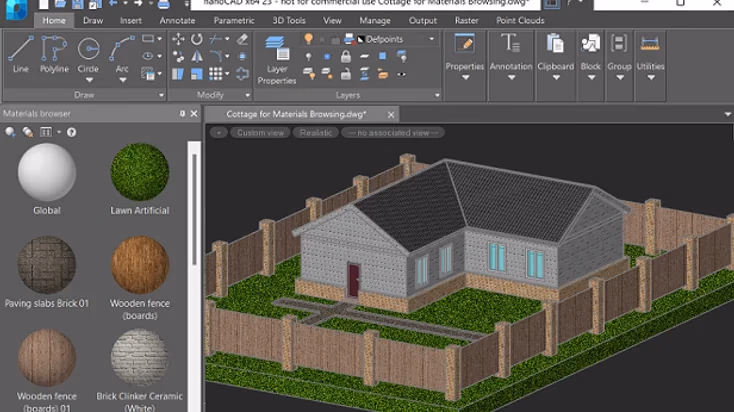Screen dimensions: 734x412
Task: Click the print icon in quick access toolbar
Action: pos(163,5)
